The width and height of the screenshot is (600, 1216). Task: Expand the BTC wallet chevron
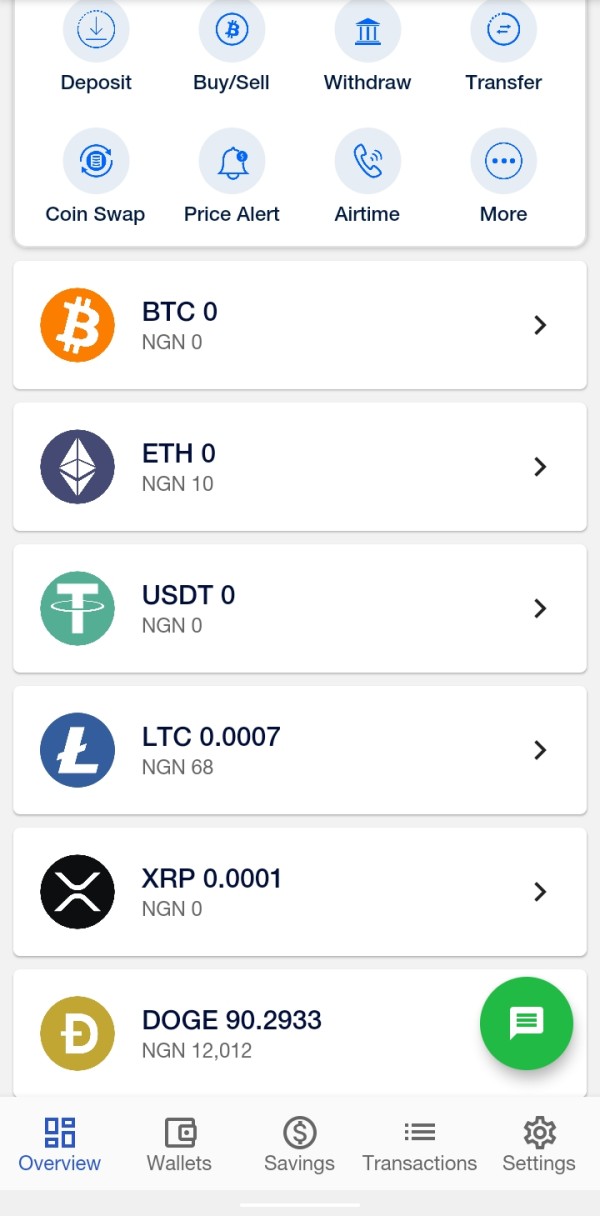click(540, 325)
